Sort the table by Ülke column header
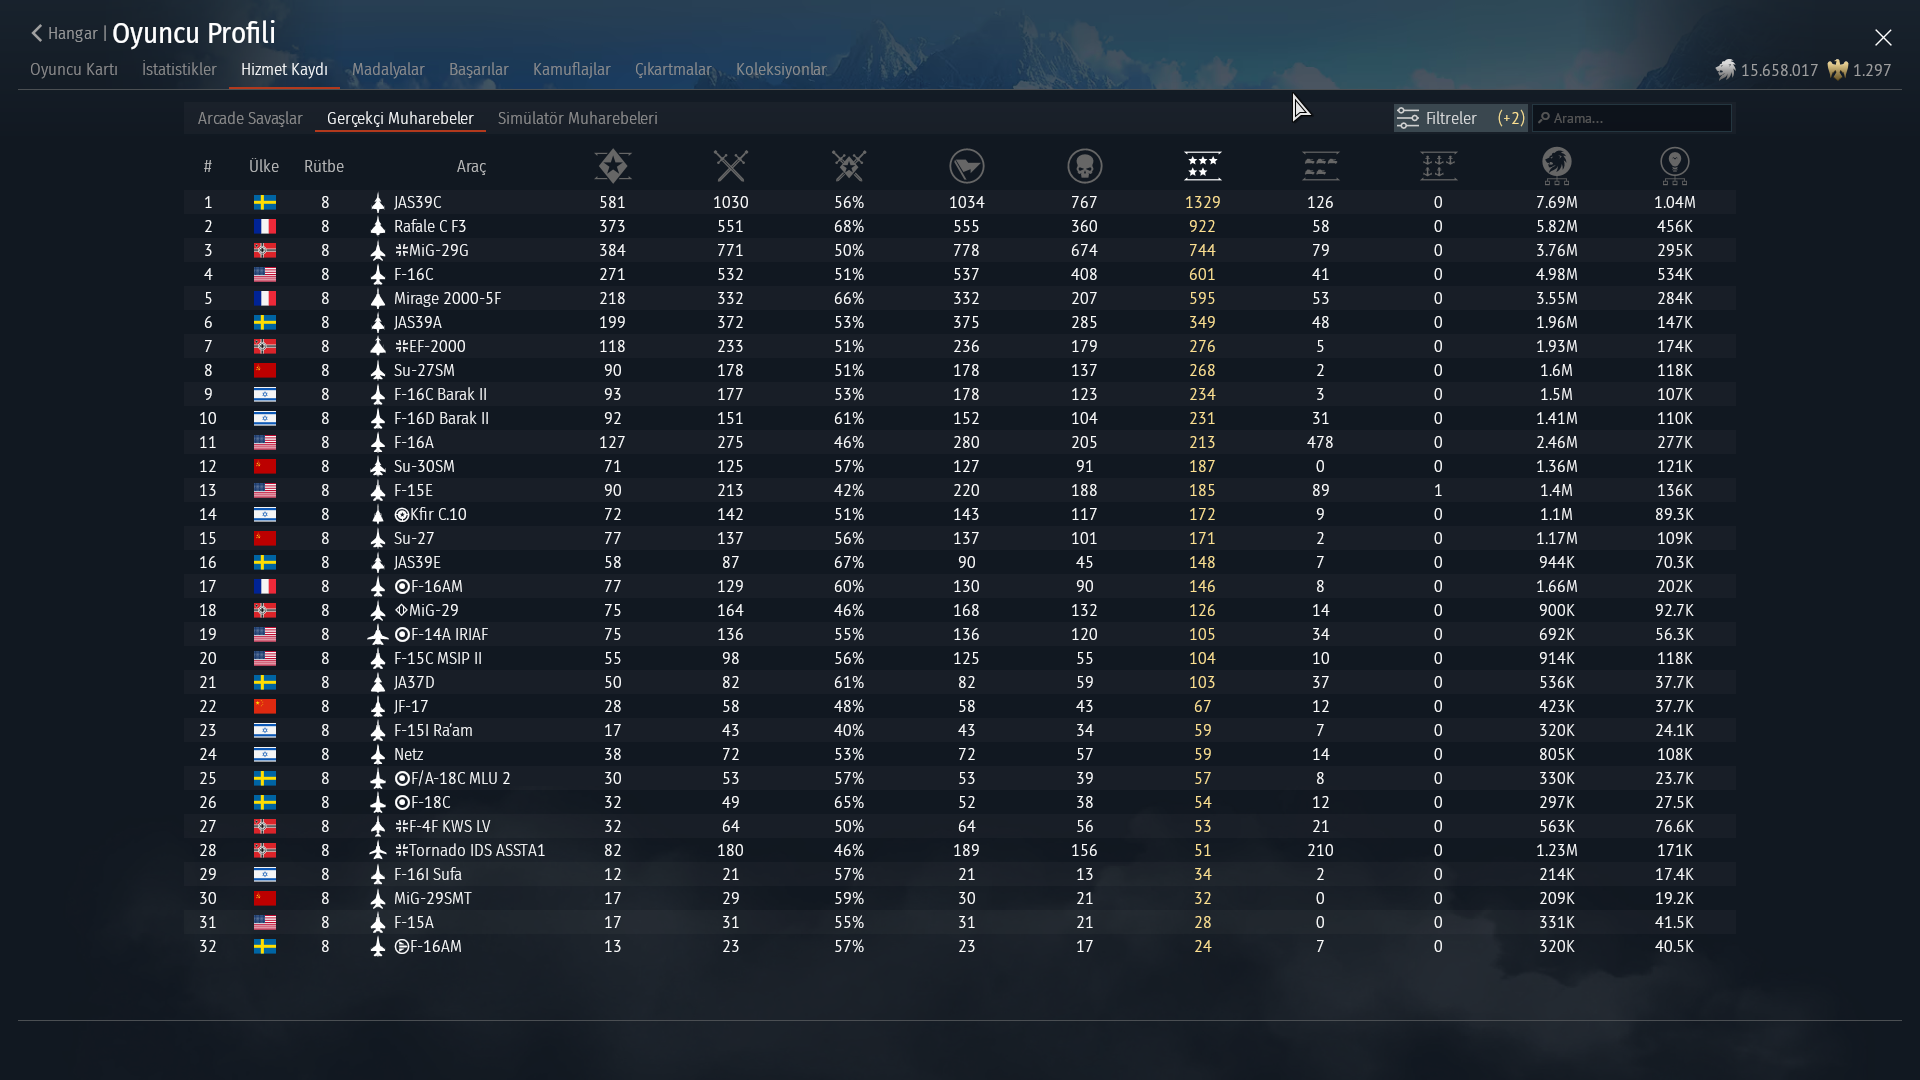The height and width of the screenshot is (1080, 1920). click(x=264, y=166)
